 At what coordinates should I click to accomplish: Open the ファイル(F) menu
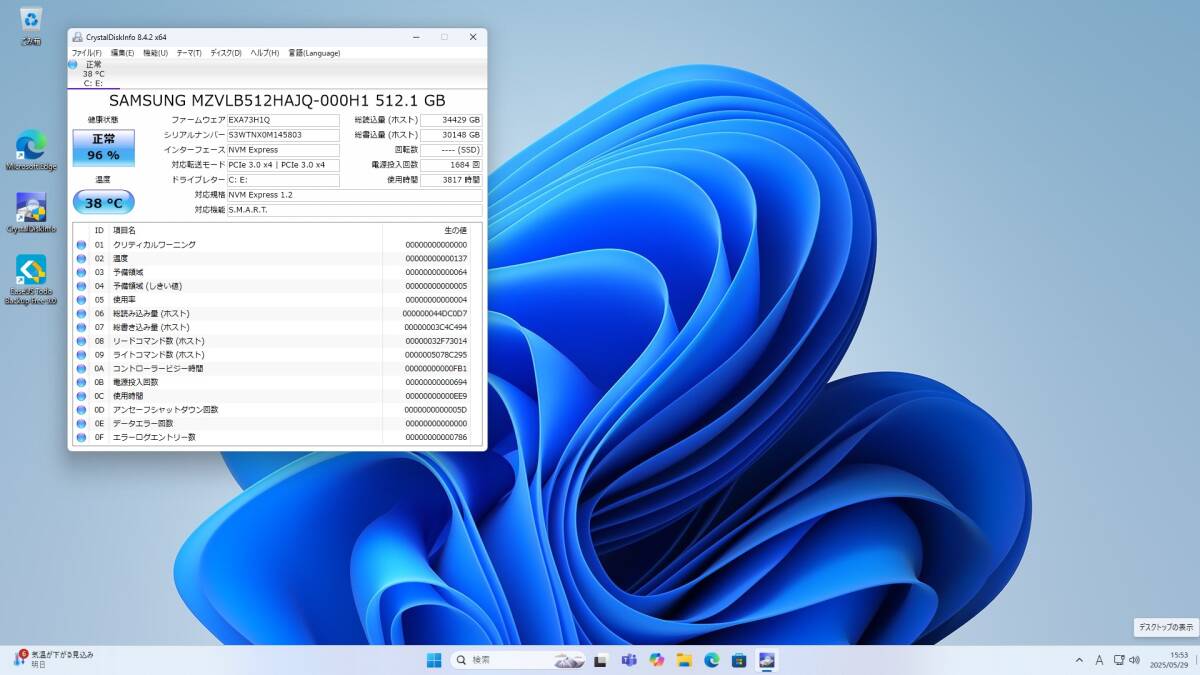(x=87, y=53)
